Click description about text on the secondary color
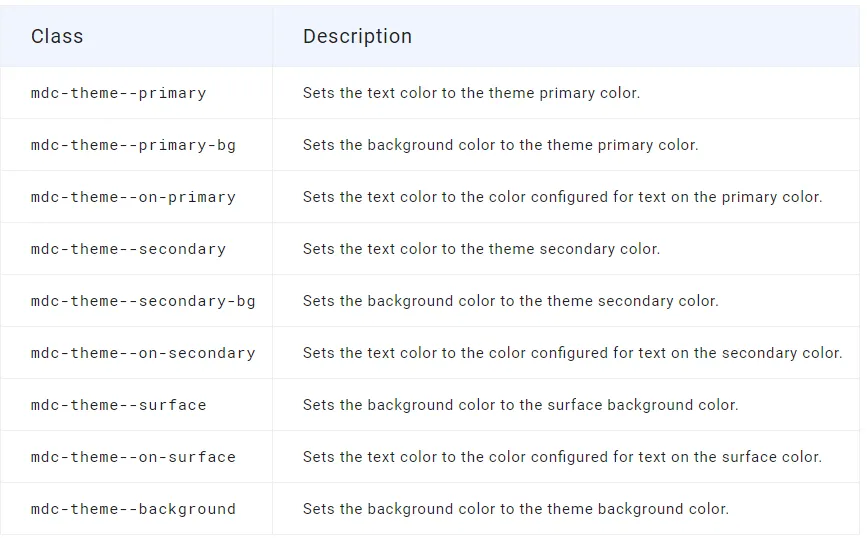Viewport: 867px width, 538px height. tap(572, 353)
